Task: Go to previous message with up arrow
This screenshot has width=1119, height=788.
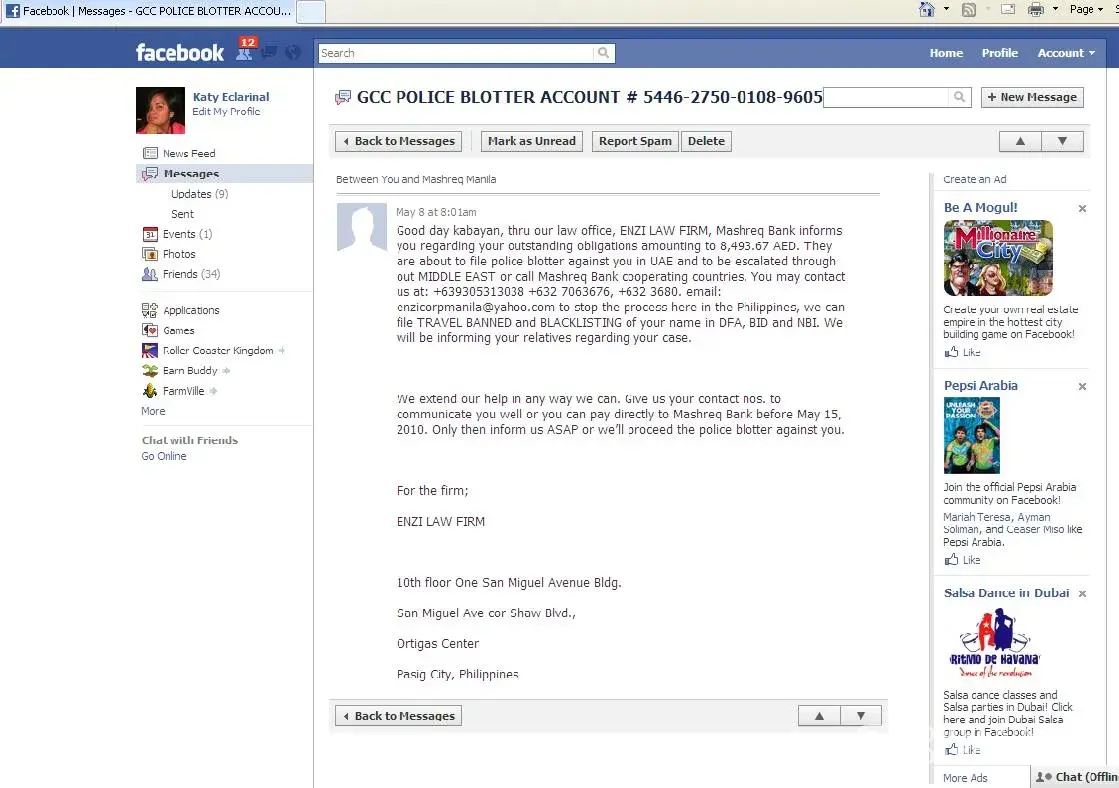Action: [x=1020, y=141]
